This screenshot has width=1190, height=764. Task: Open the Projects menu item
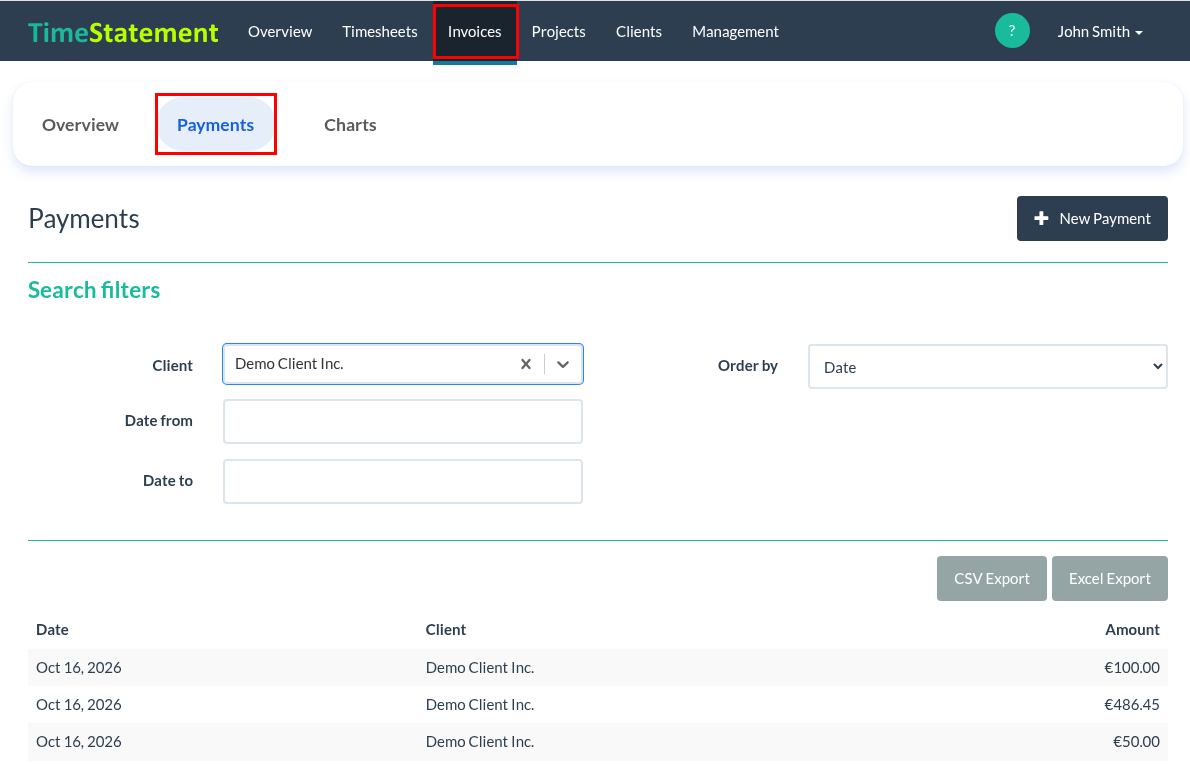point(559,32)
